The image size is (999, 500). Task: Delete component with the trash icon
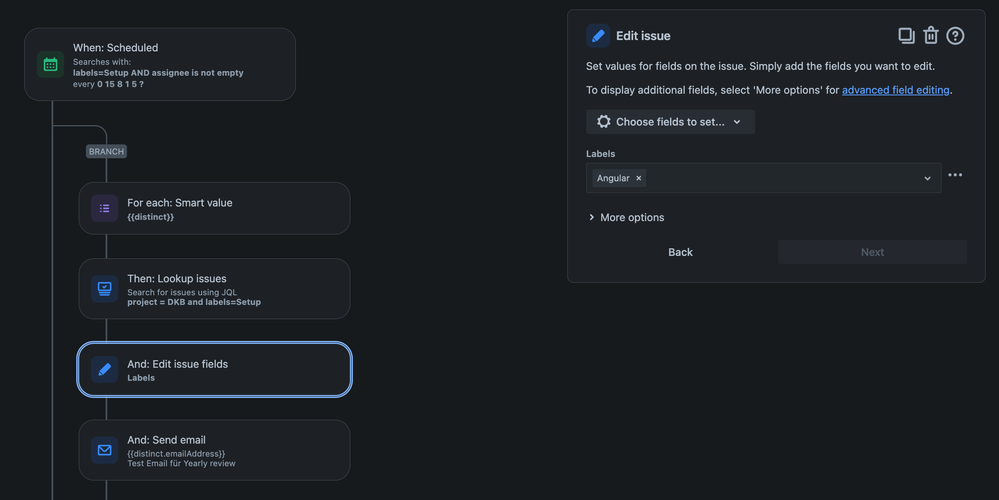931,36
